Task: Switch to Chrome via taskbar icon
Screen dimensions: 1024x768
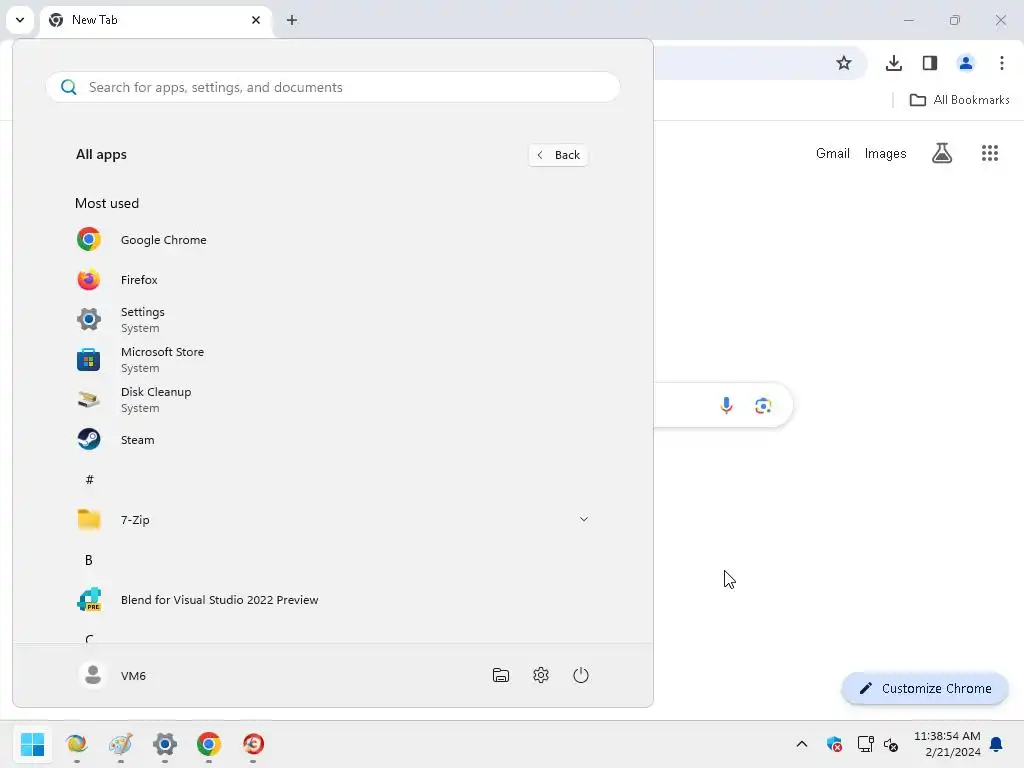Action: (209, 744)
